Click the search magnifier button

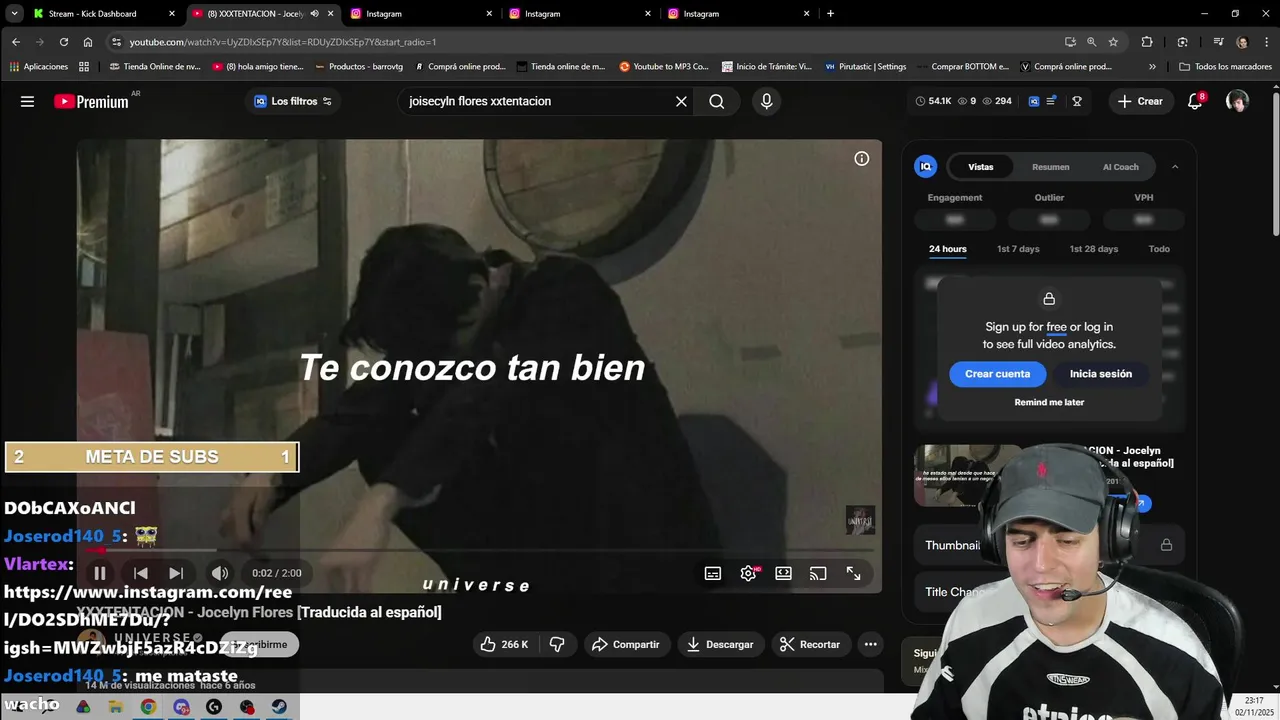pyautogui.click(x=717, y=101)
